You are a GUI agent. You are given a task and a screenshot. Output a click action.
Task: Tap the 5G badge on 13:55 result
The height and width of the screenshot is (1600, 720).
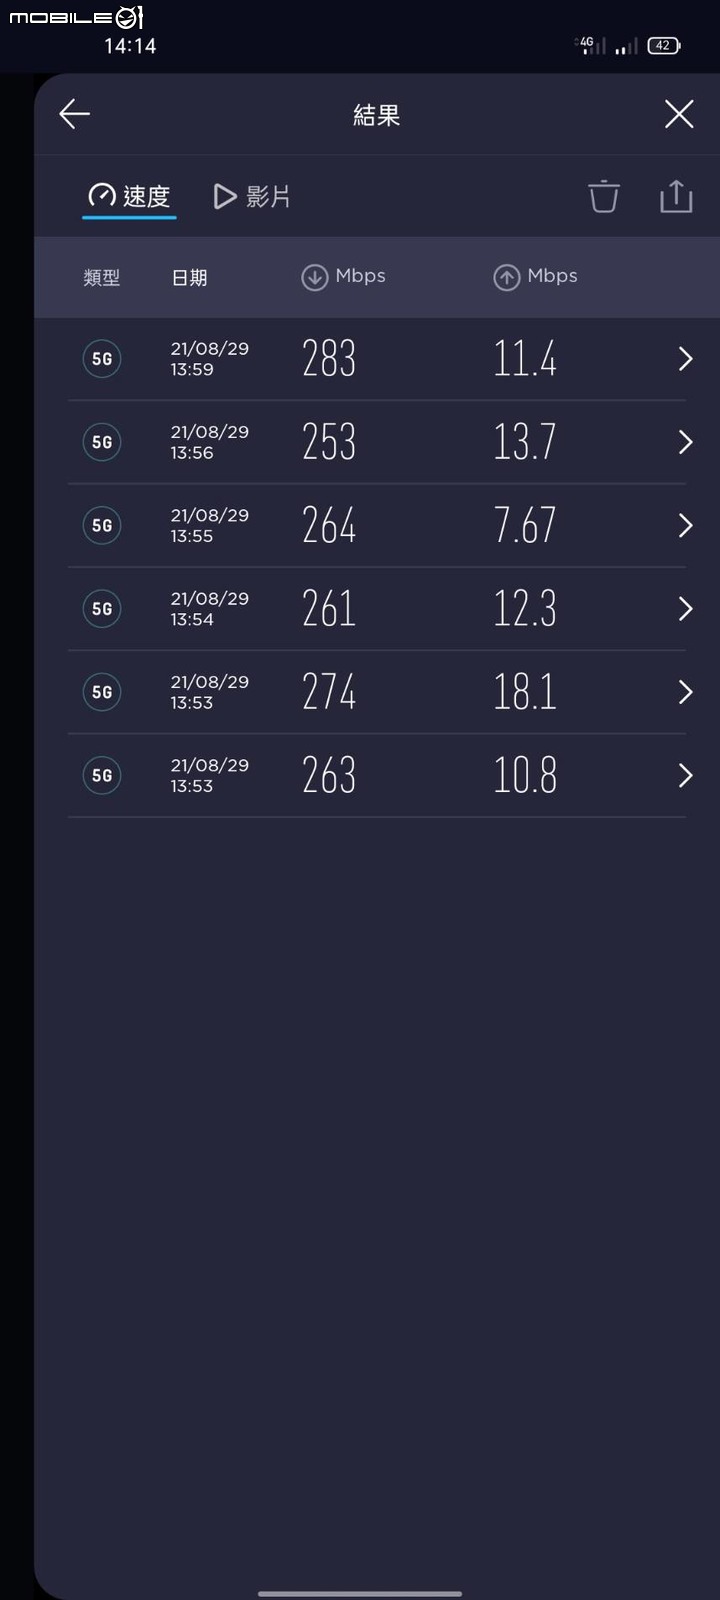(102, 525)
